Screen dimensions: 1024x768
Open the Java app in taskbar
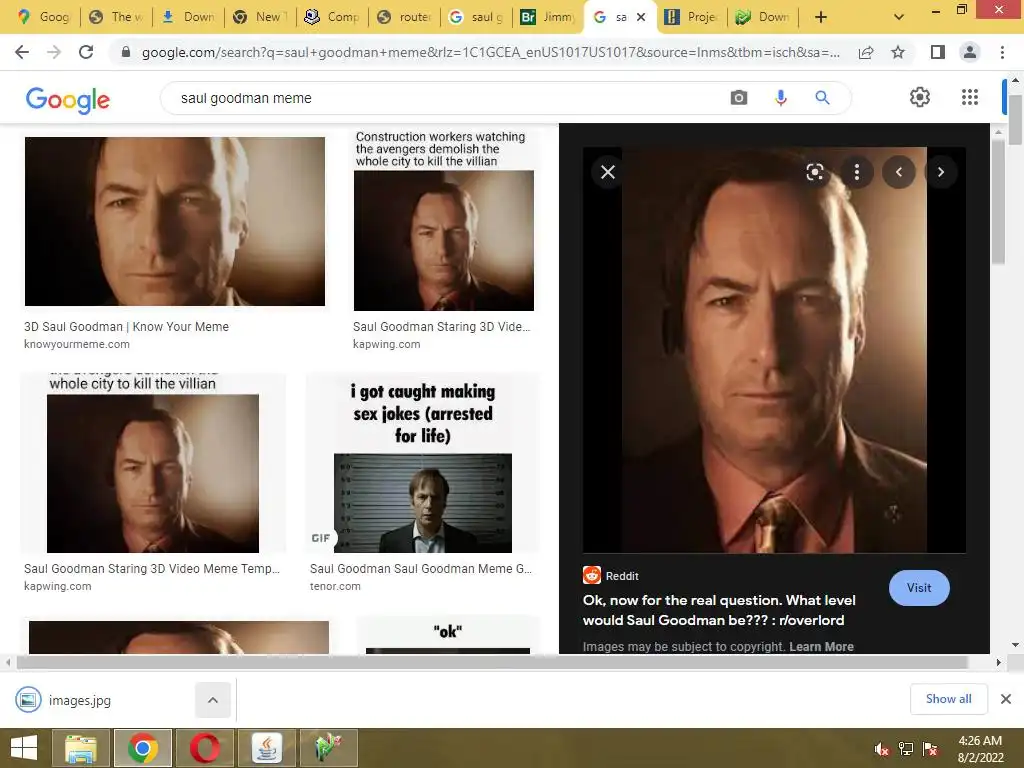click(x=266, y=748)
